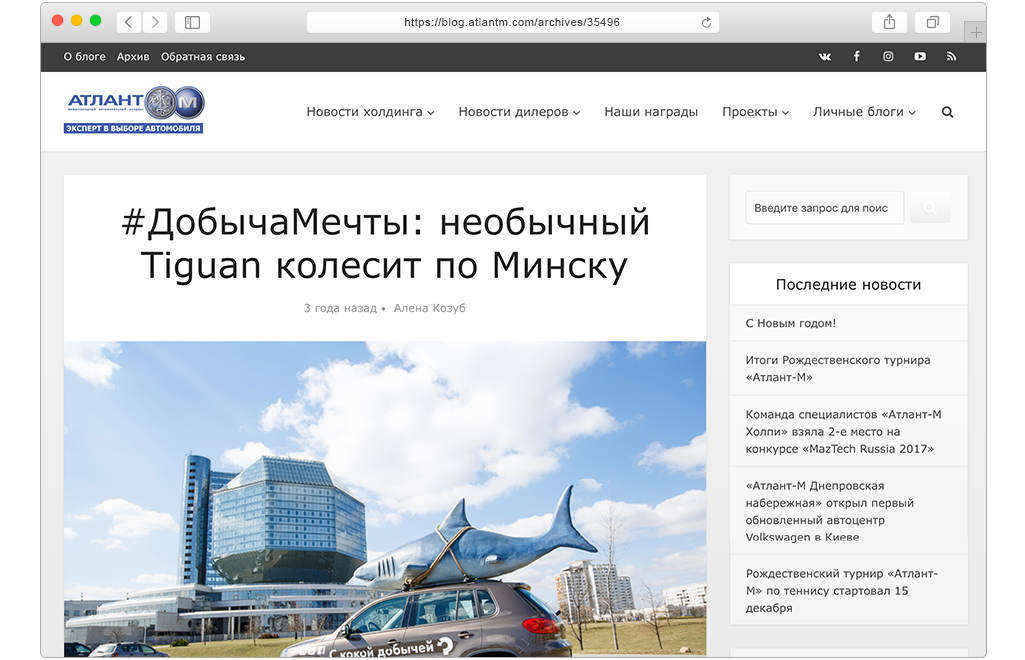1025x660 pixels.
Task: Open the Instagram social icon
Action: click(x=888, y=57)
